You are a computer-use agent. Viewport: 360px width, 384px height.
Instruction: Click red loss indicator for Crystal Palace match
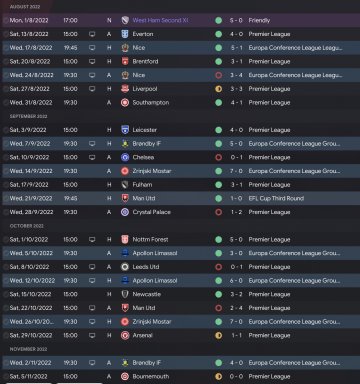(x=219, y=212)
